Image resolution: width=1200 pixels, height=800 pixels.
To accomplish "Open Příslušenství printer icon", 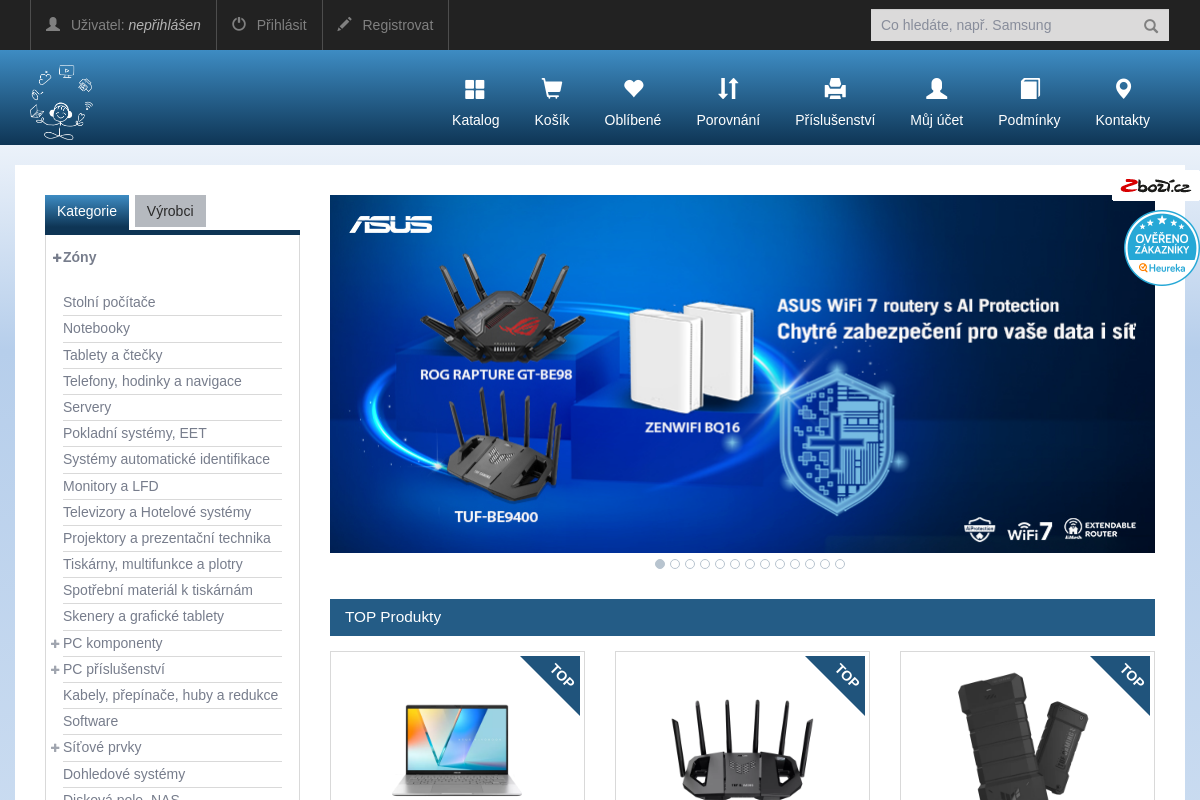I will [x=835, y=89].
